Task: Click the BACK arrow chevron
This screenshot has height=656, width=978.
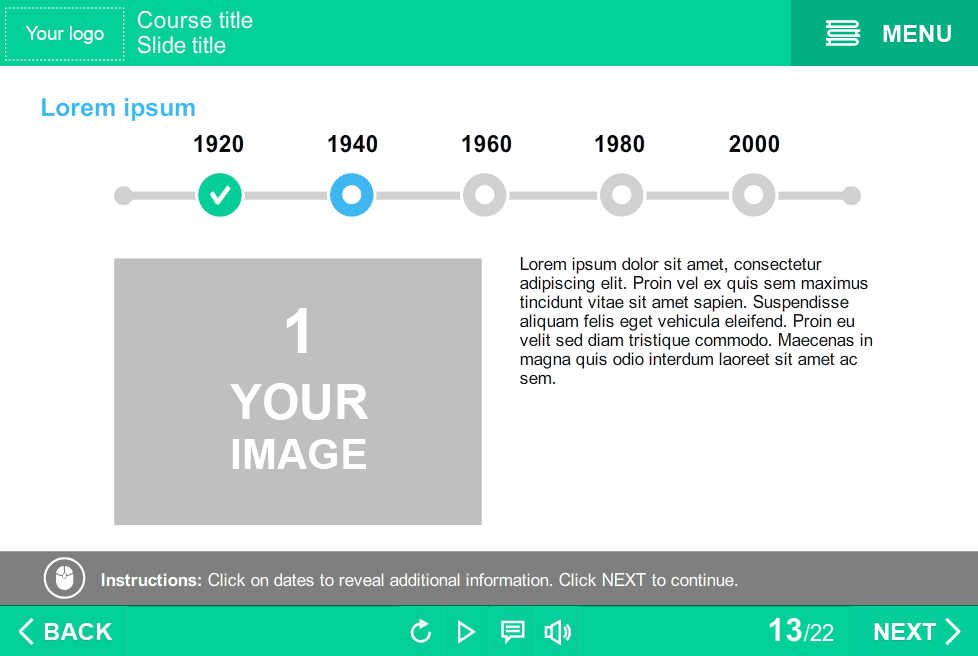Action: (x=26, y=631)
